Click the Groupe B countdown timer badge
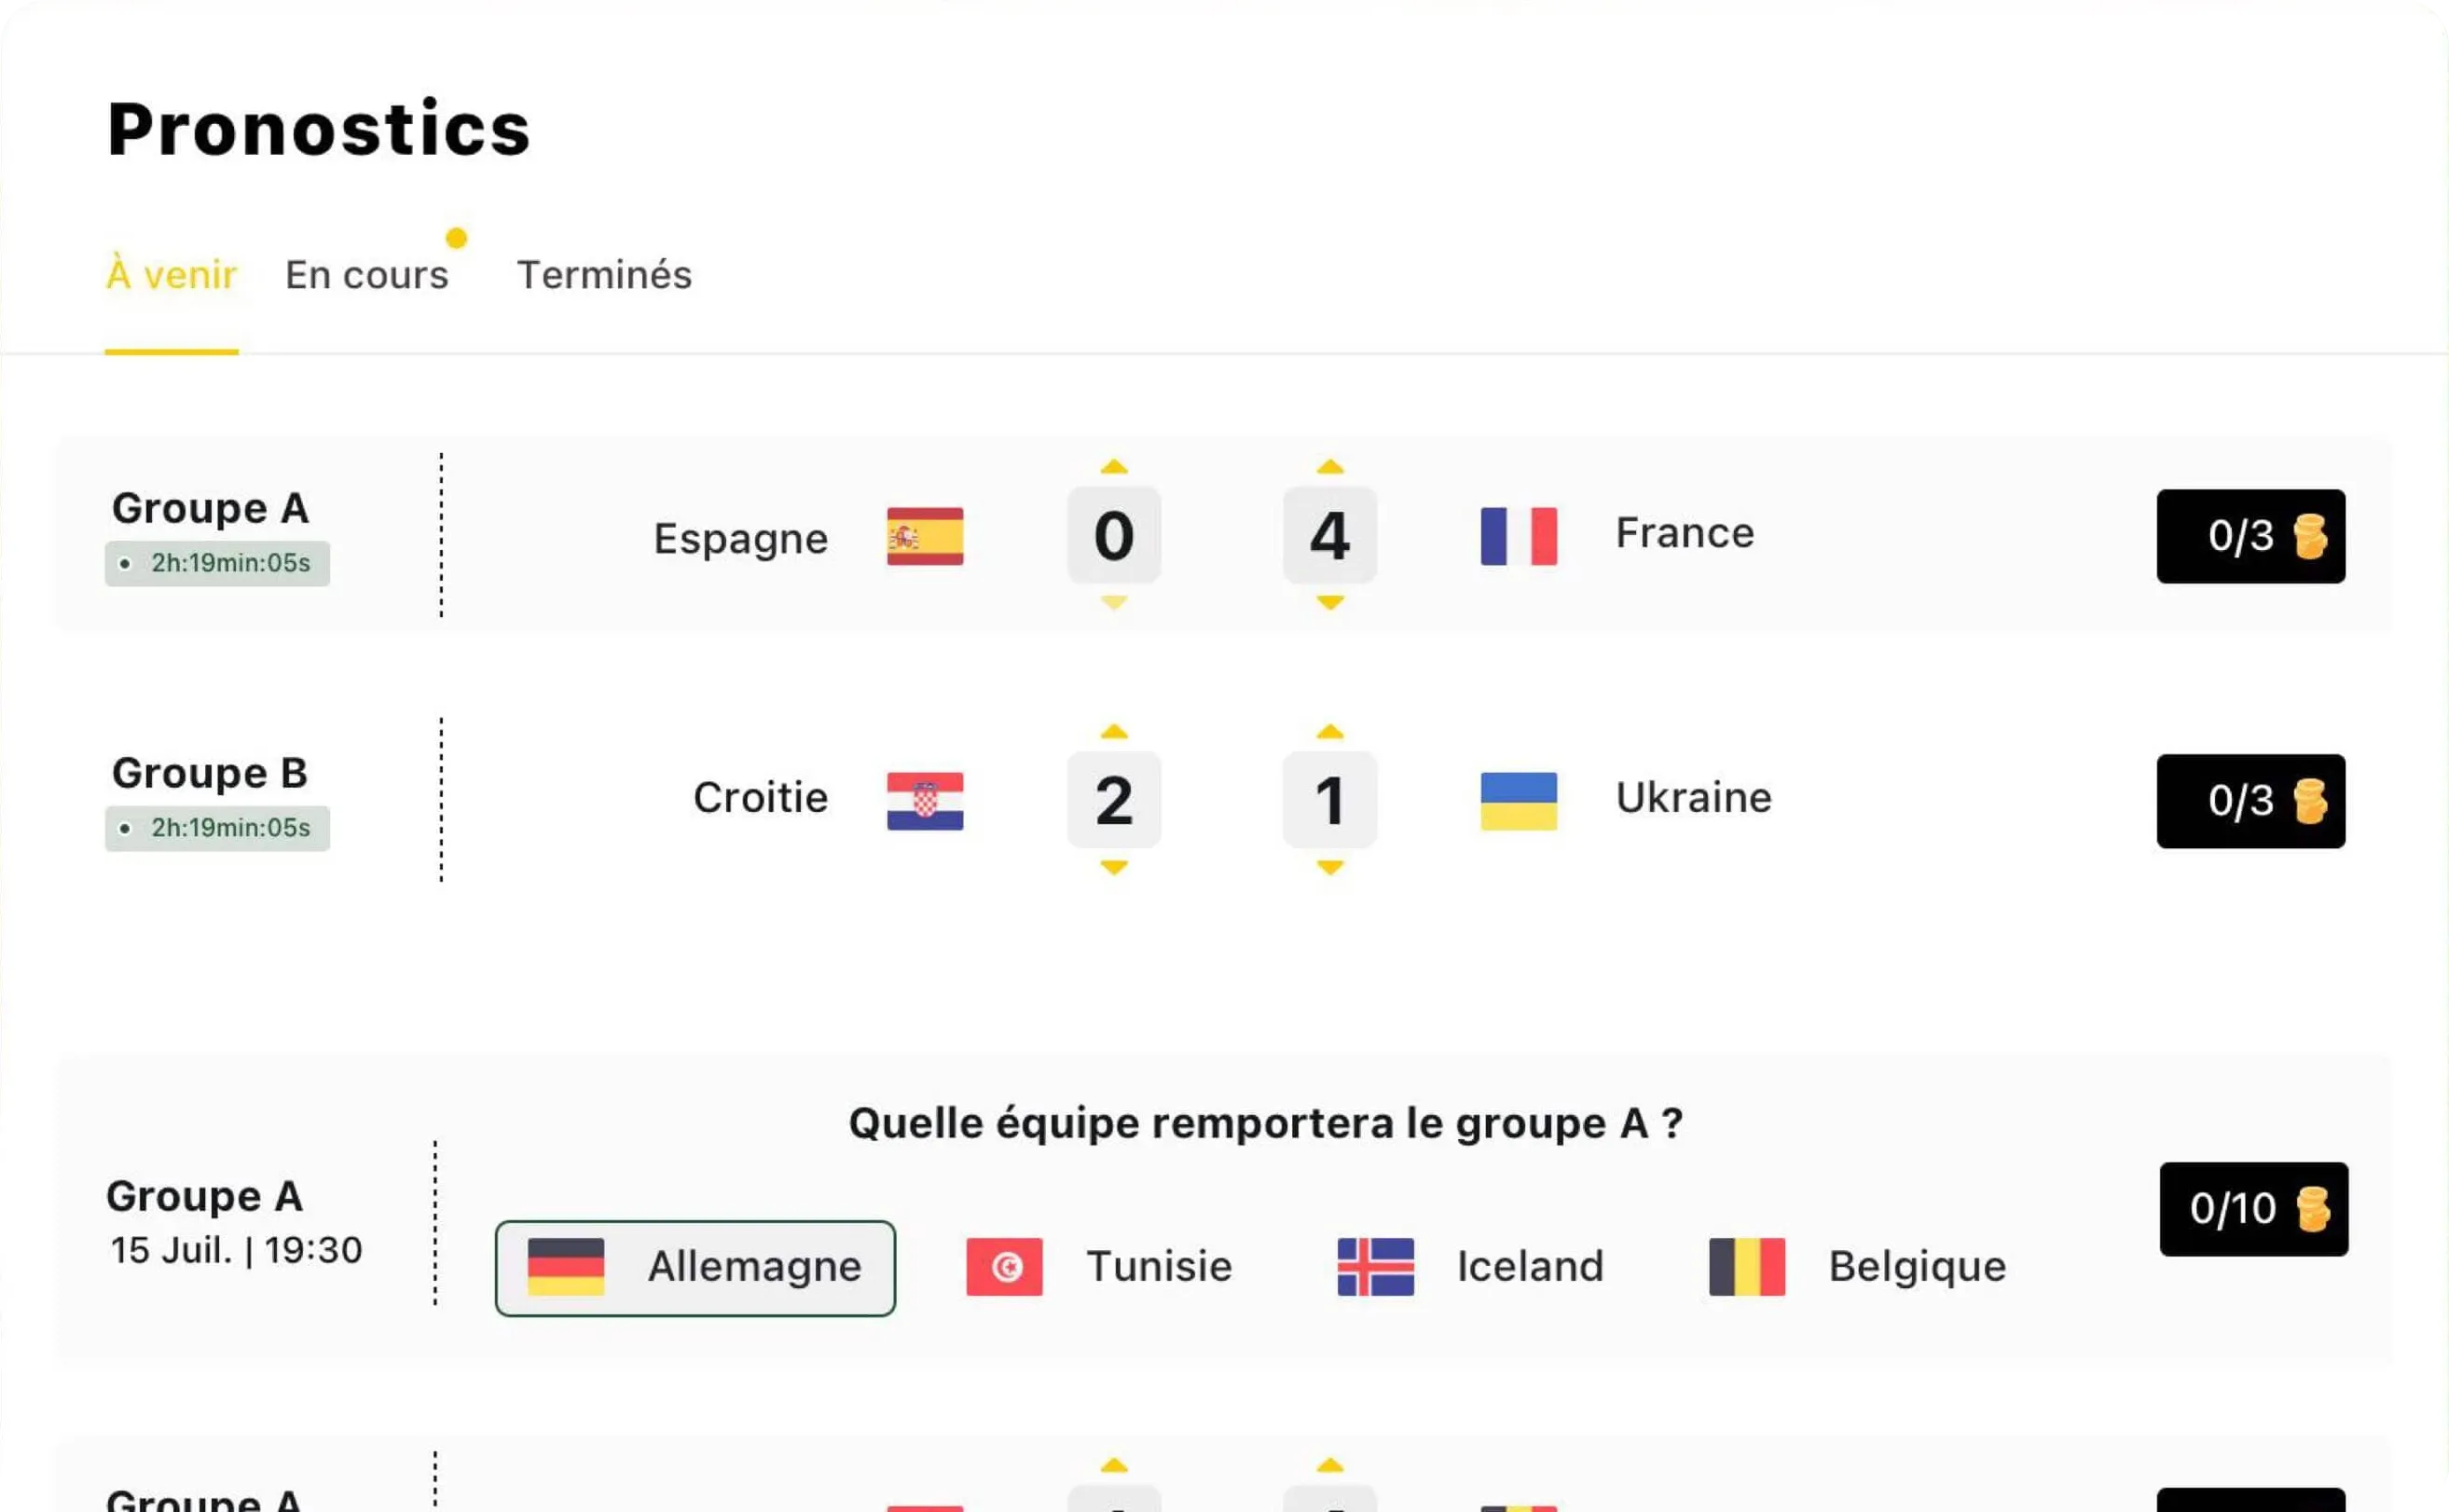This screenshot has height=1512, width=2449. coord(217,828)
